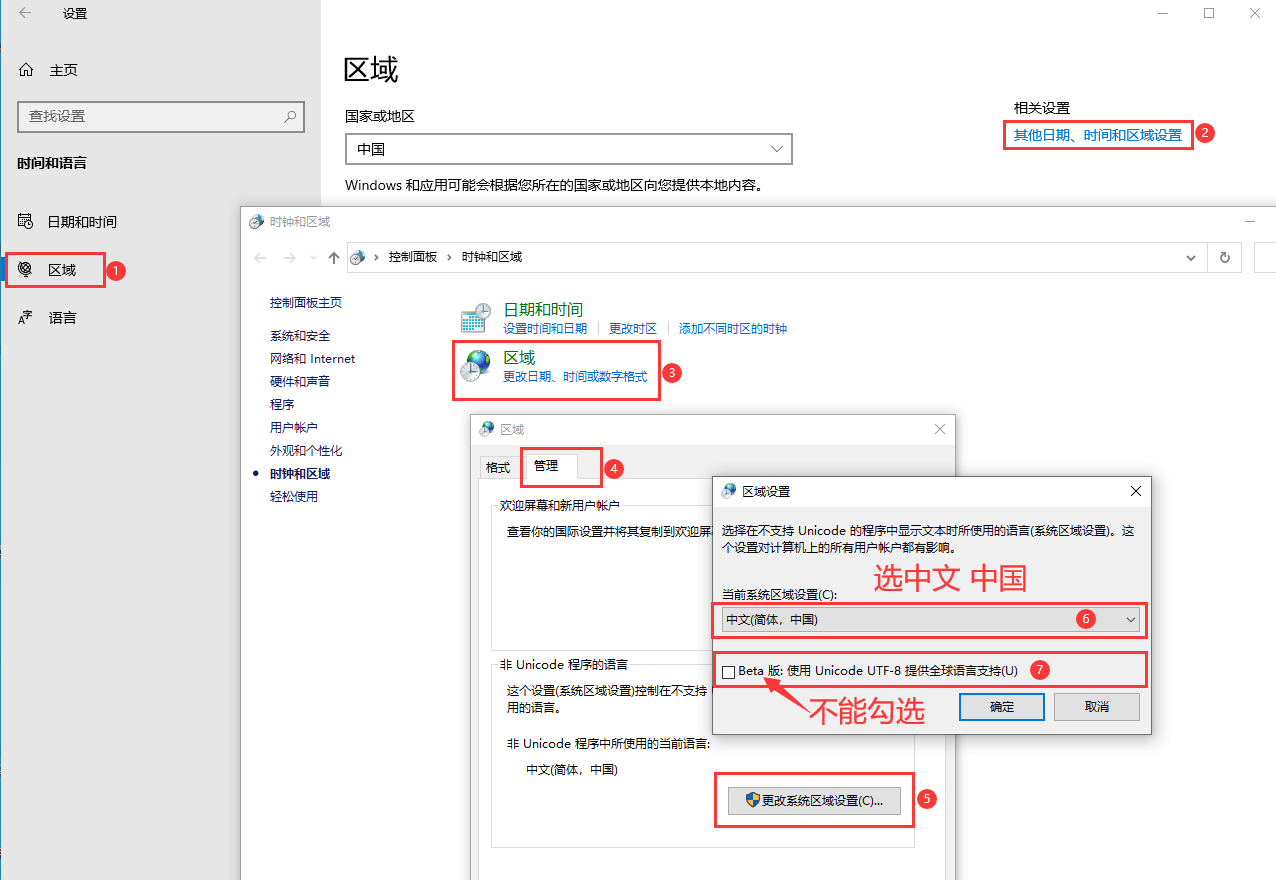Open the current system locale dropdown
1276x880 pixels.
click(1130, 620)
